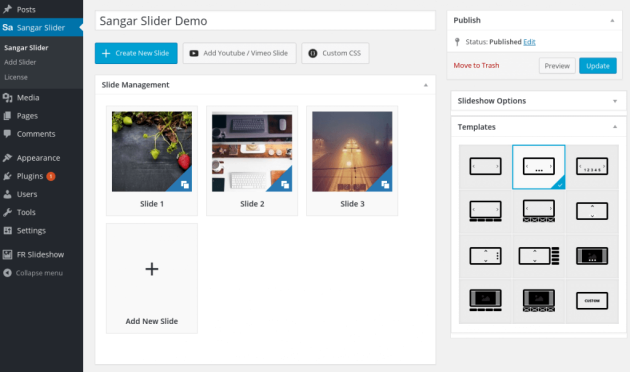Image resolution: width=630 pixels, height=372 pixels.
Task: Click the Plugins plug icon
Action: point(7,176)
